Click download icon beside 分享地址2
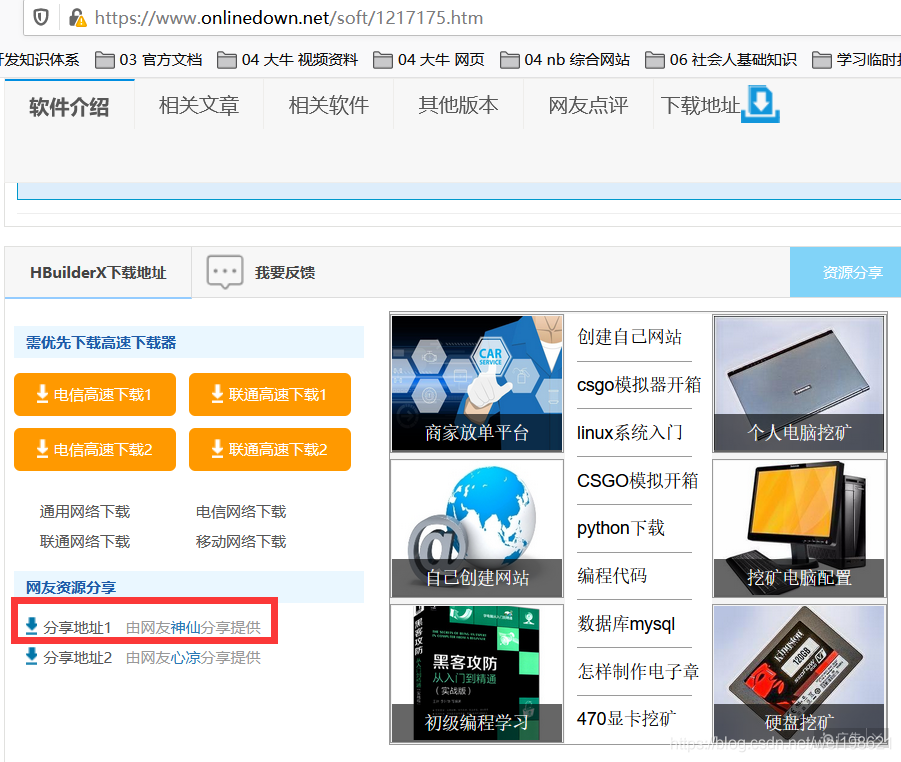Image resolution: width=901 pixels, height=762 pixels. pyautogui.click(x=32, y=656)
